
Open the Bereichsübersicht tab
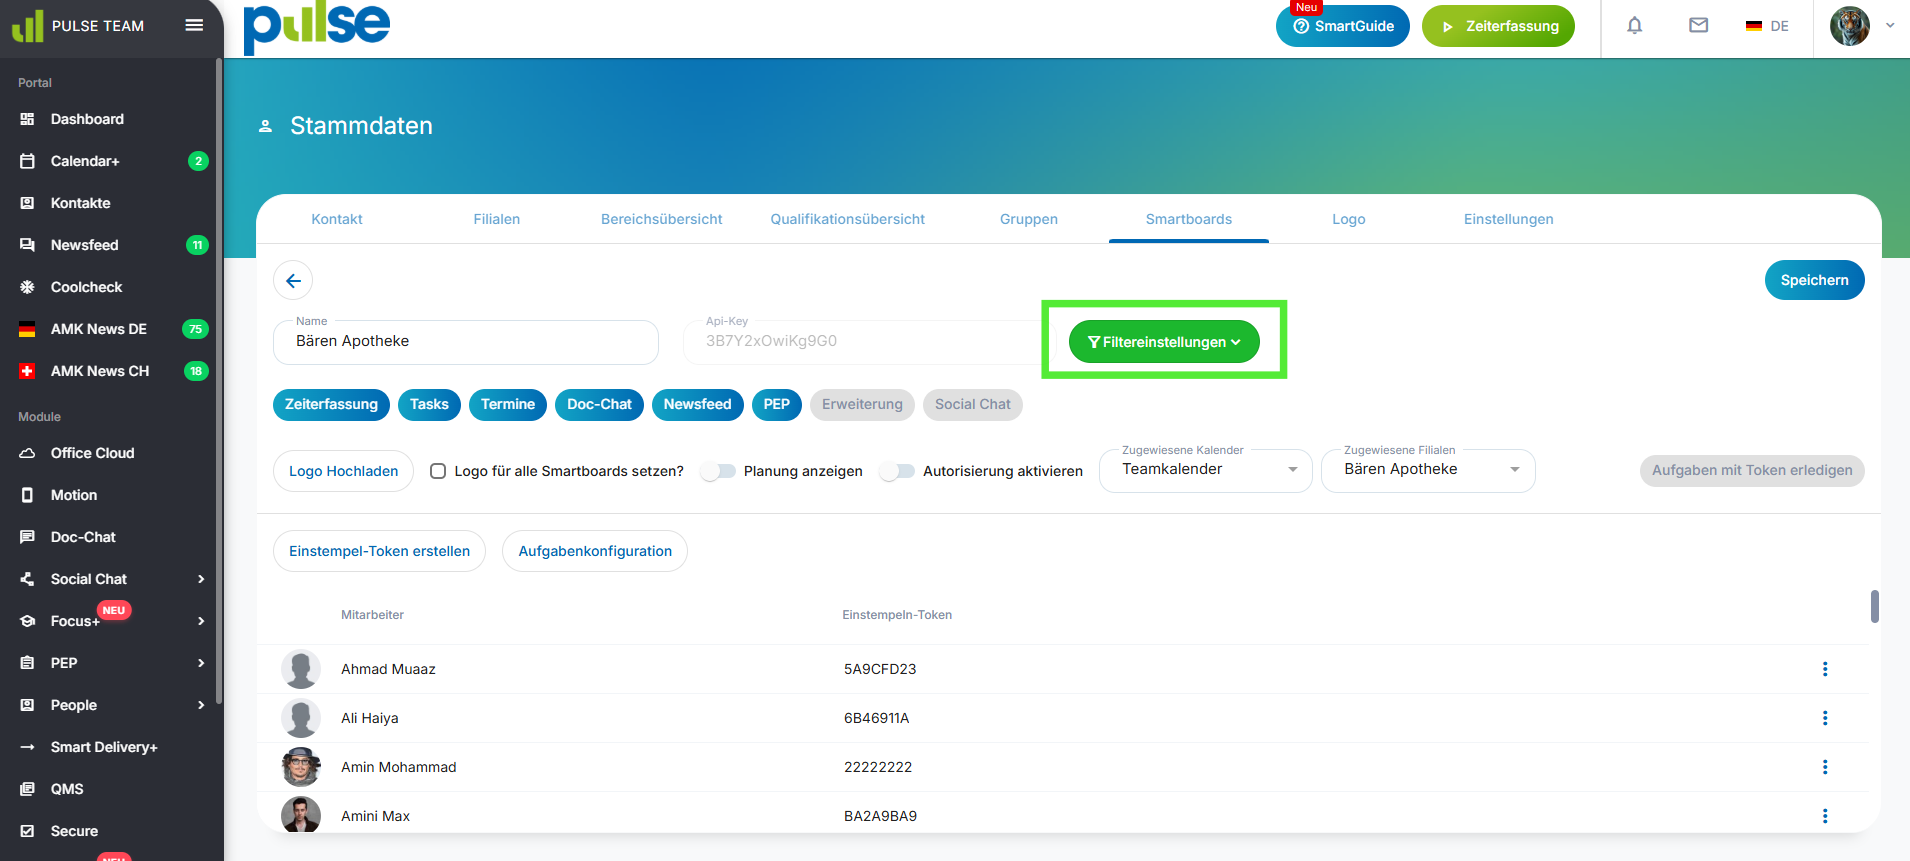661,219
